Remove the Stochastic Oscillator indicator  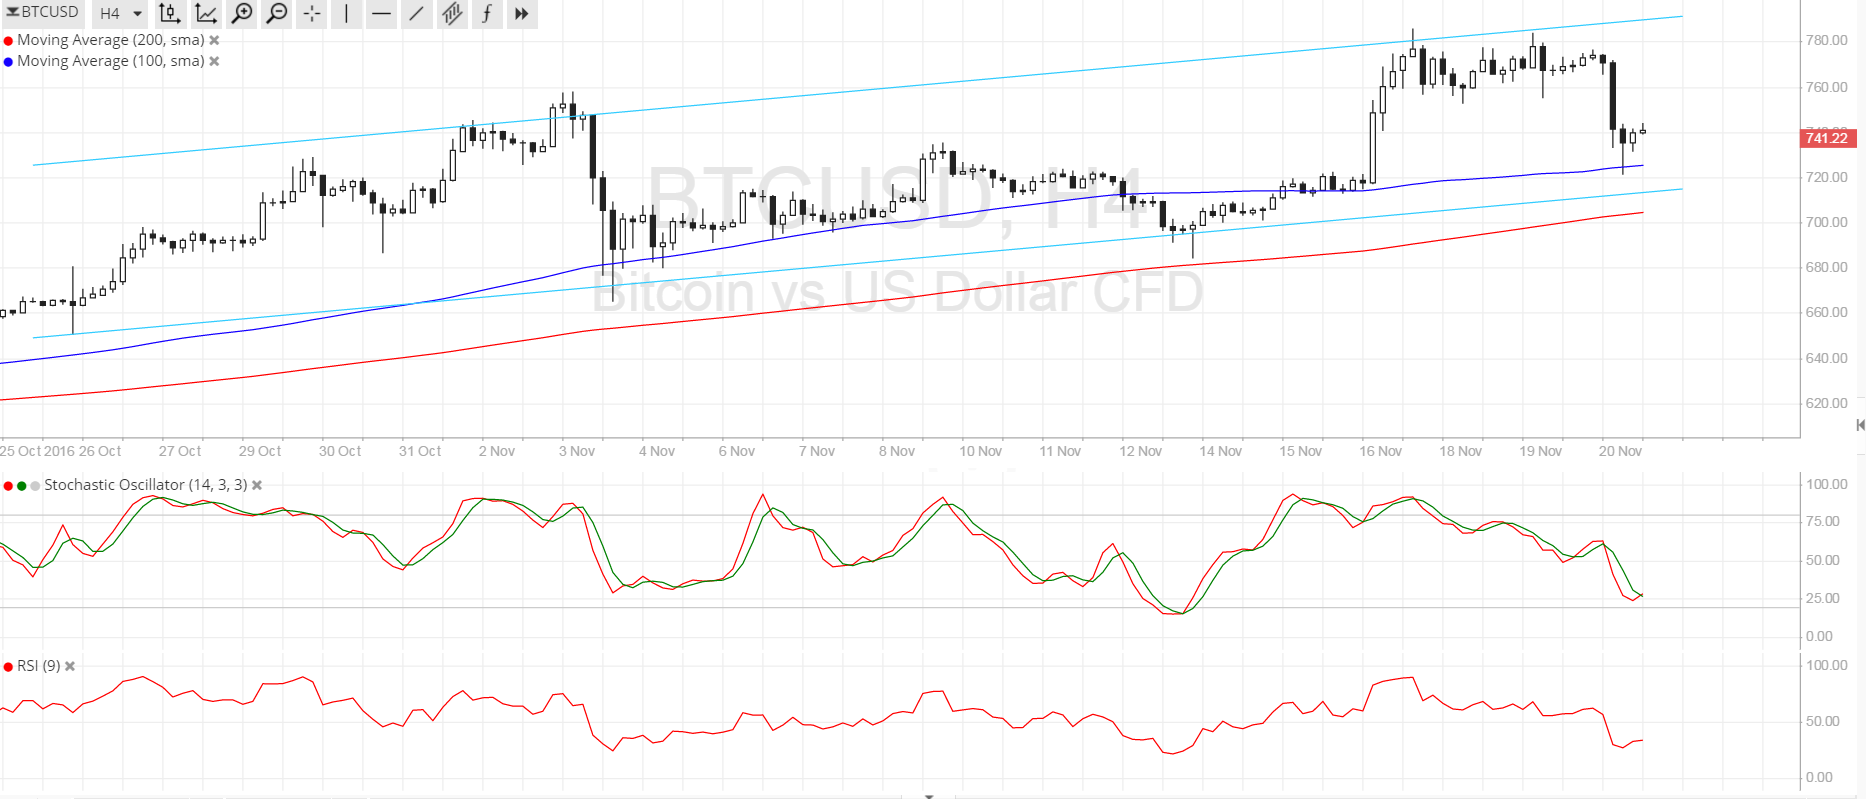pos(257,485)
